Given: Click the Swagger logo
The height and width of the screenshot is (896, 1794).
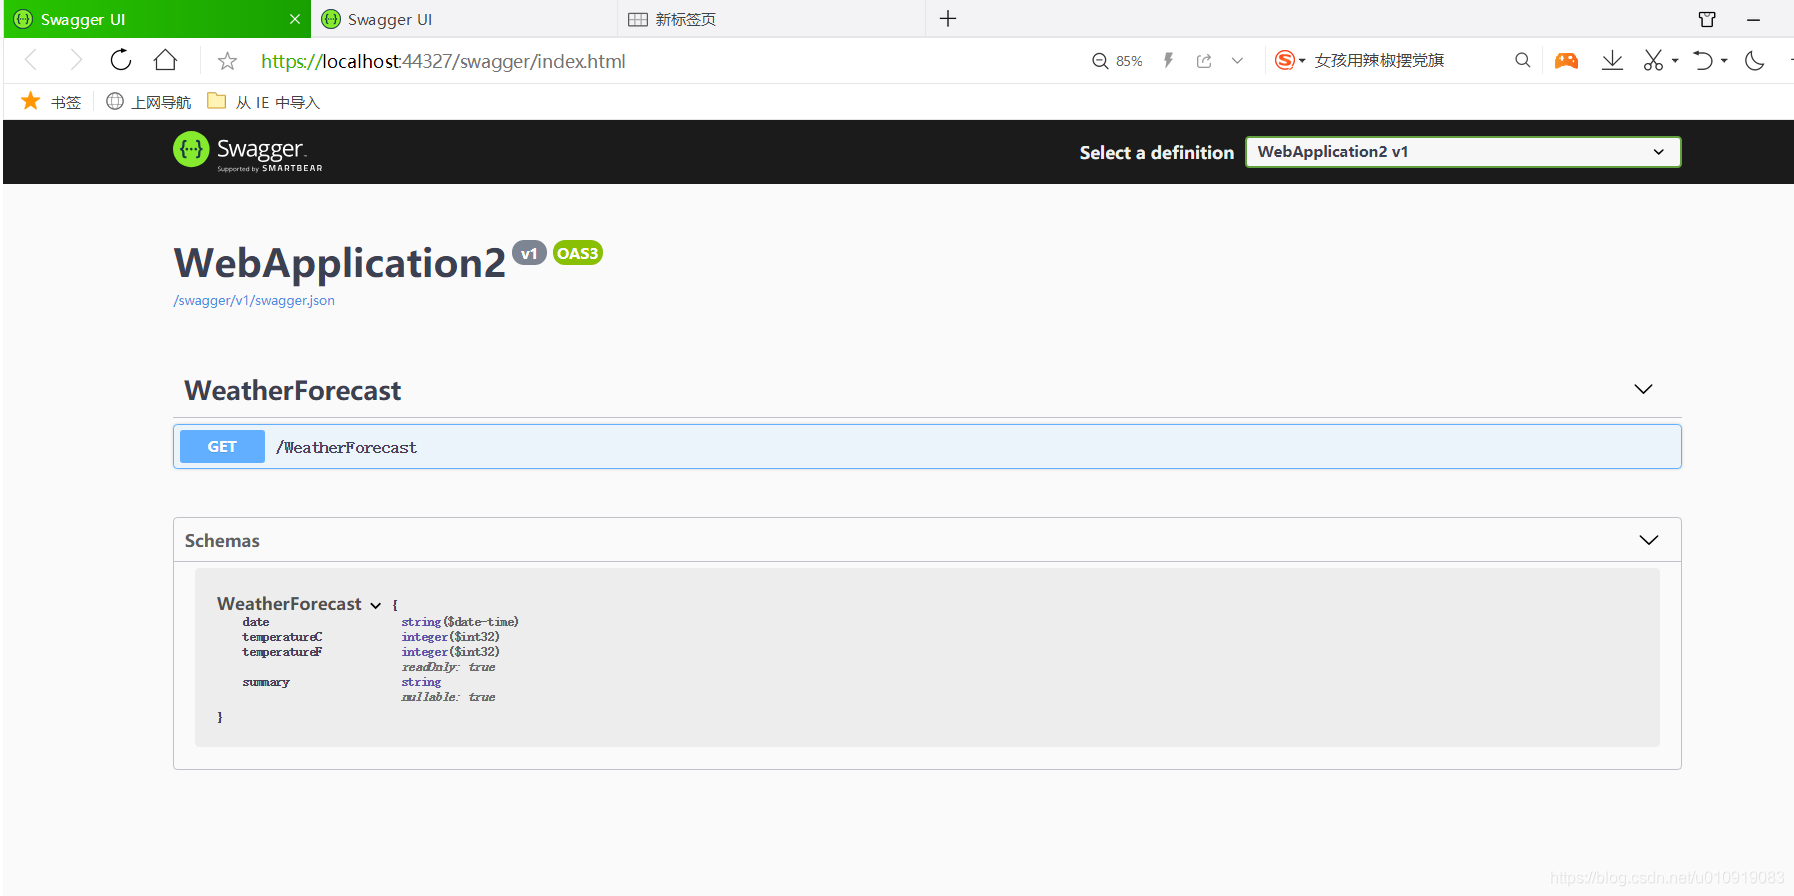Looking at the screenshot, I should 248,152.
